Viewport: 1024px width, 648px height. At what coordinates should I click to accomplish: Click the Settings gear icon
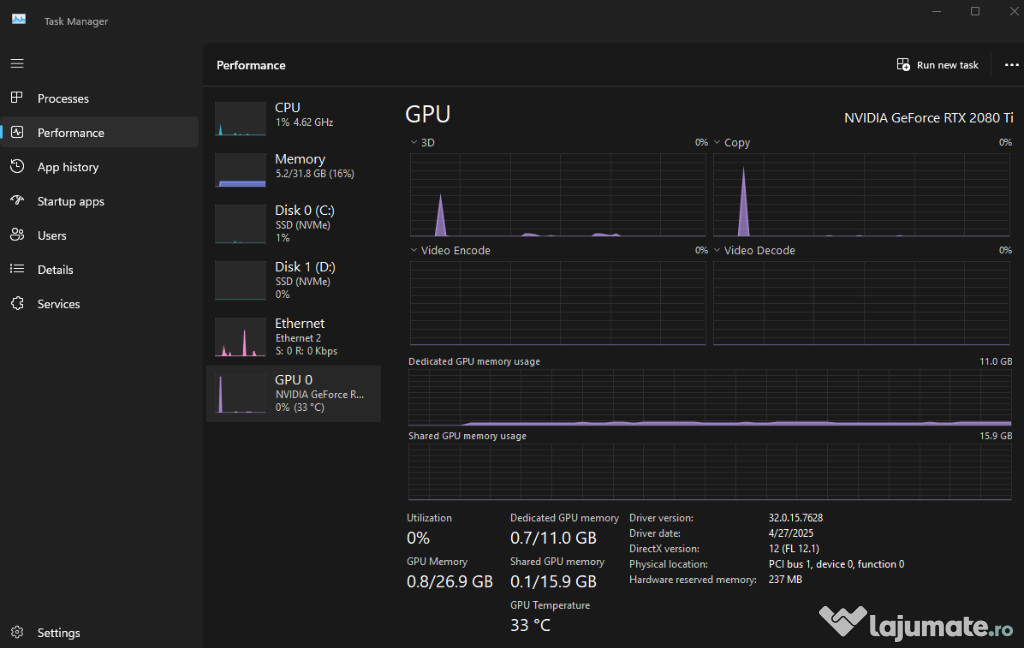pos(17,632)
